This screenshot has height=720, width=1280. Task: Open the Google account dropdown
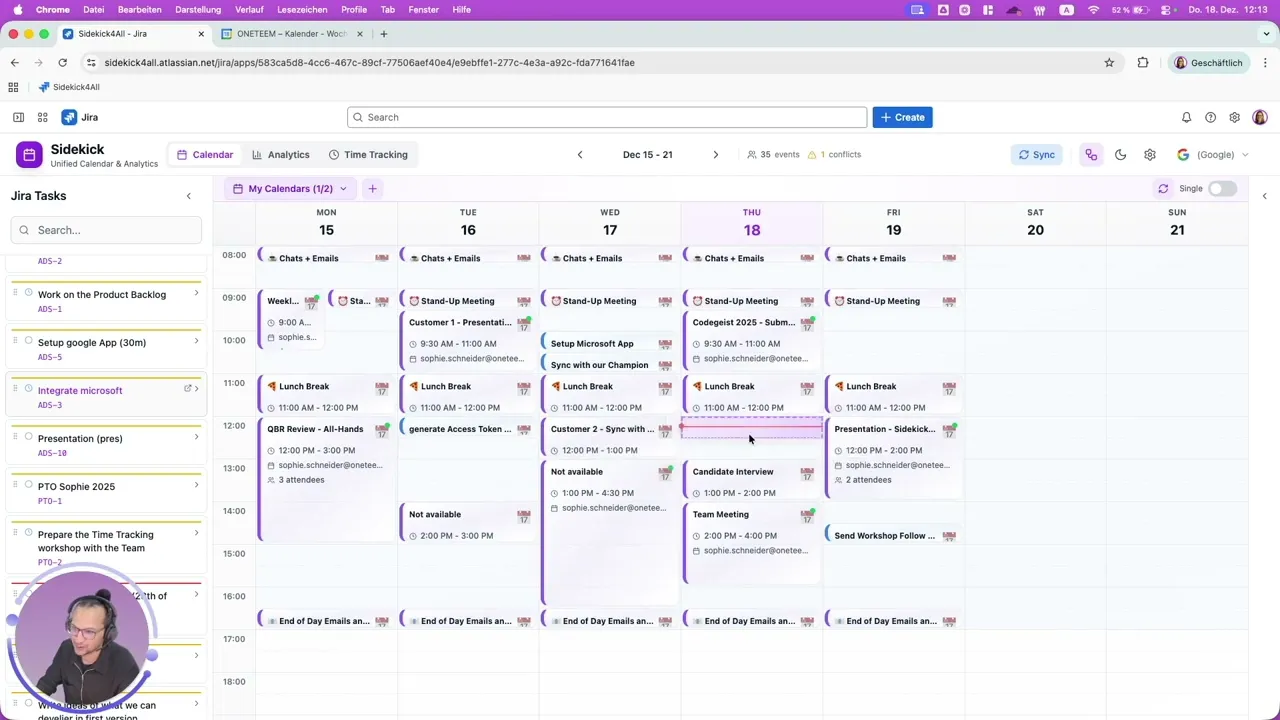1213,155
